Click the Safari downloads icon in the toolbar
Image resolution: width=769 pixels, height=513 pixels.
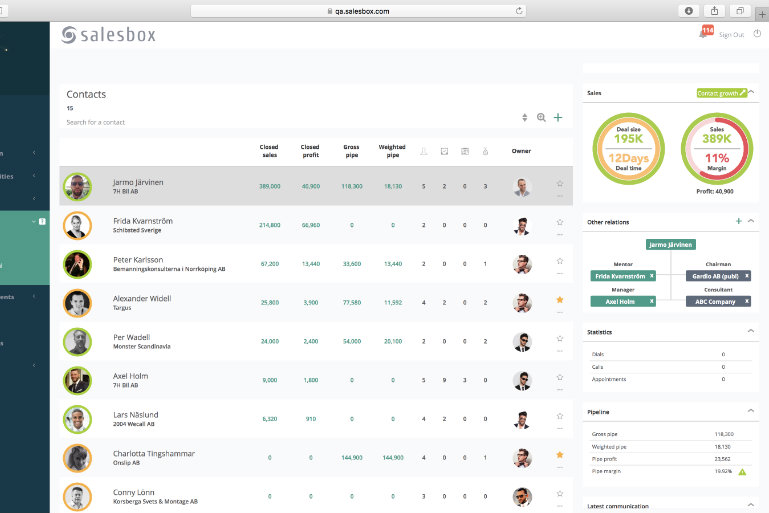688,10
